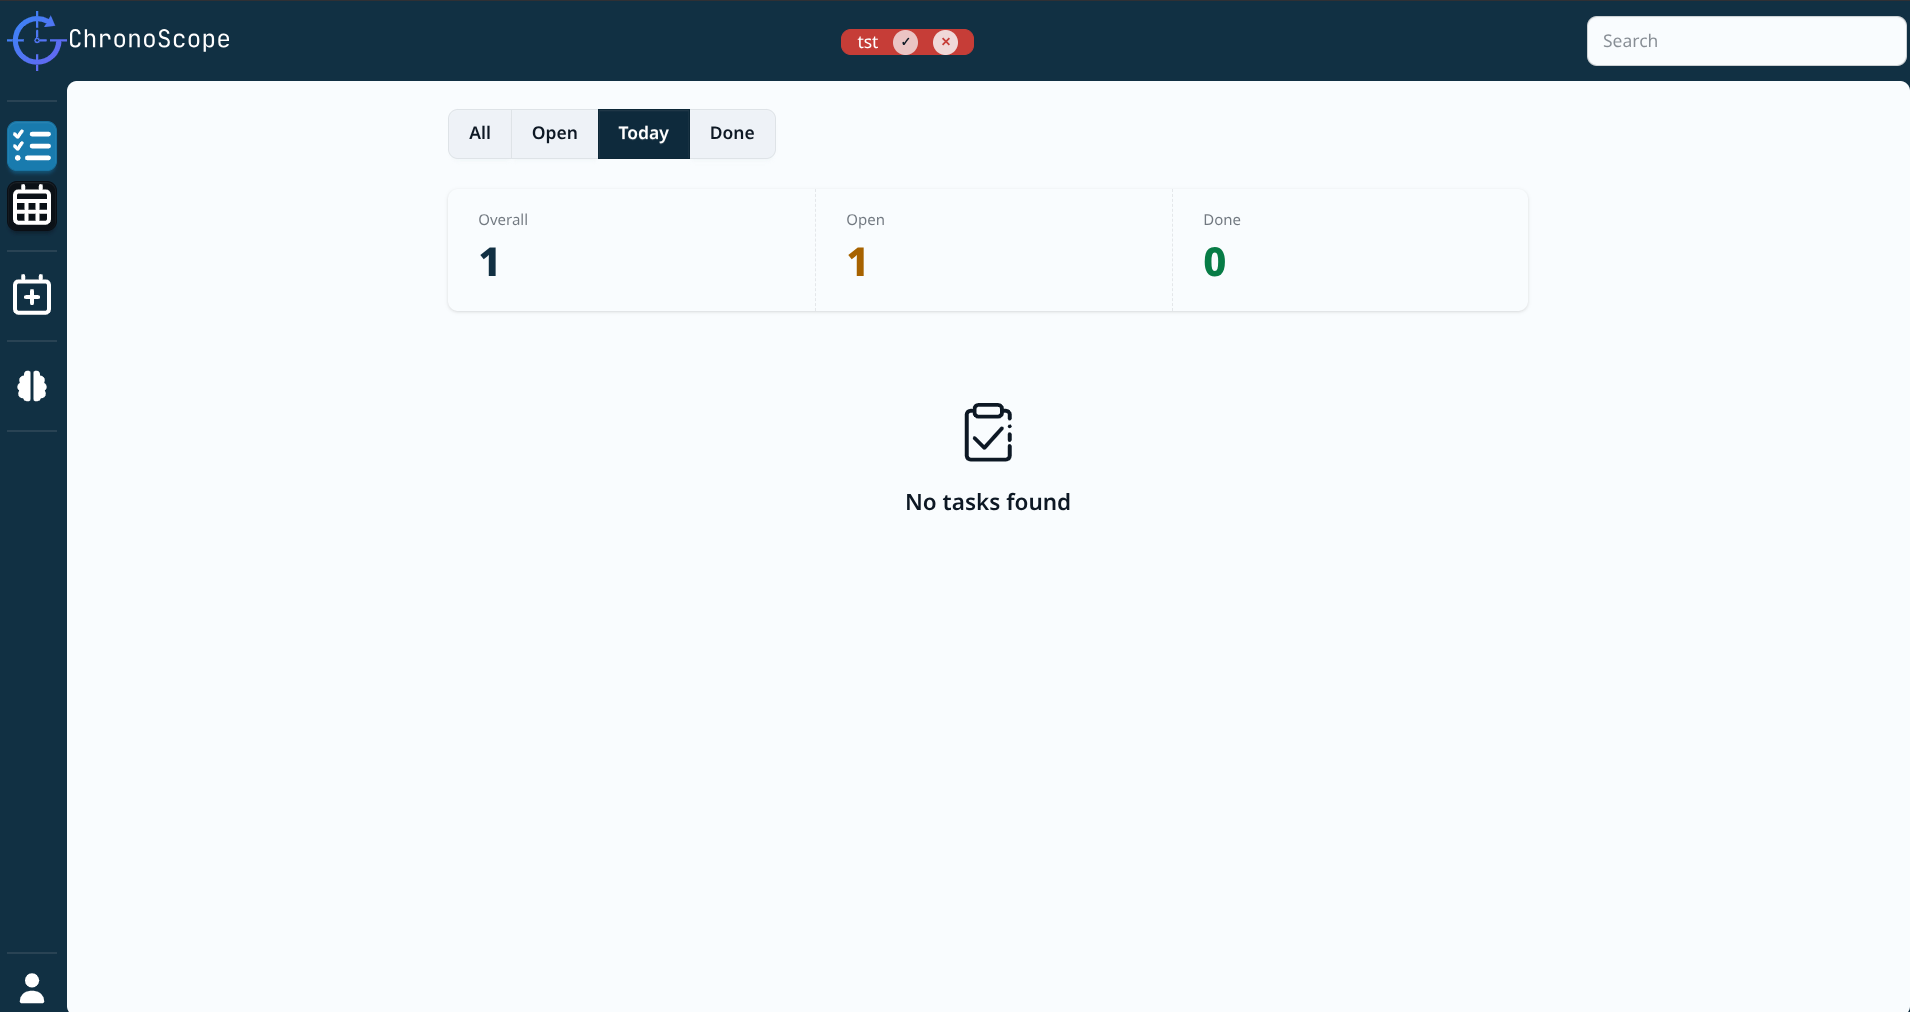Switch to the All tab

(480, 133)
